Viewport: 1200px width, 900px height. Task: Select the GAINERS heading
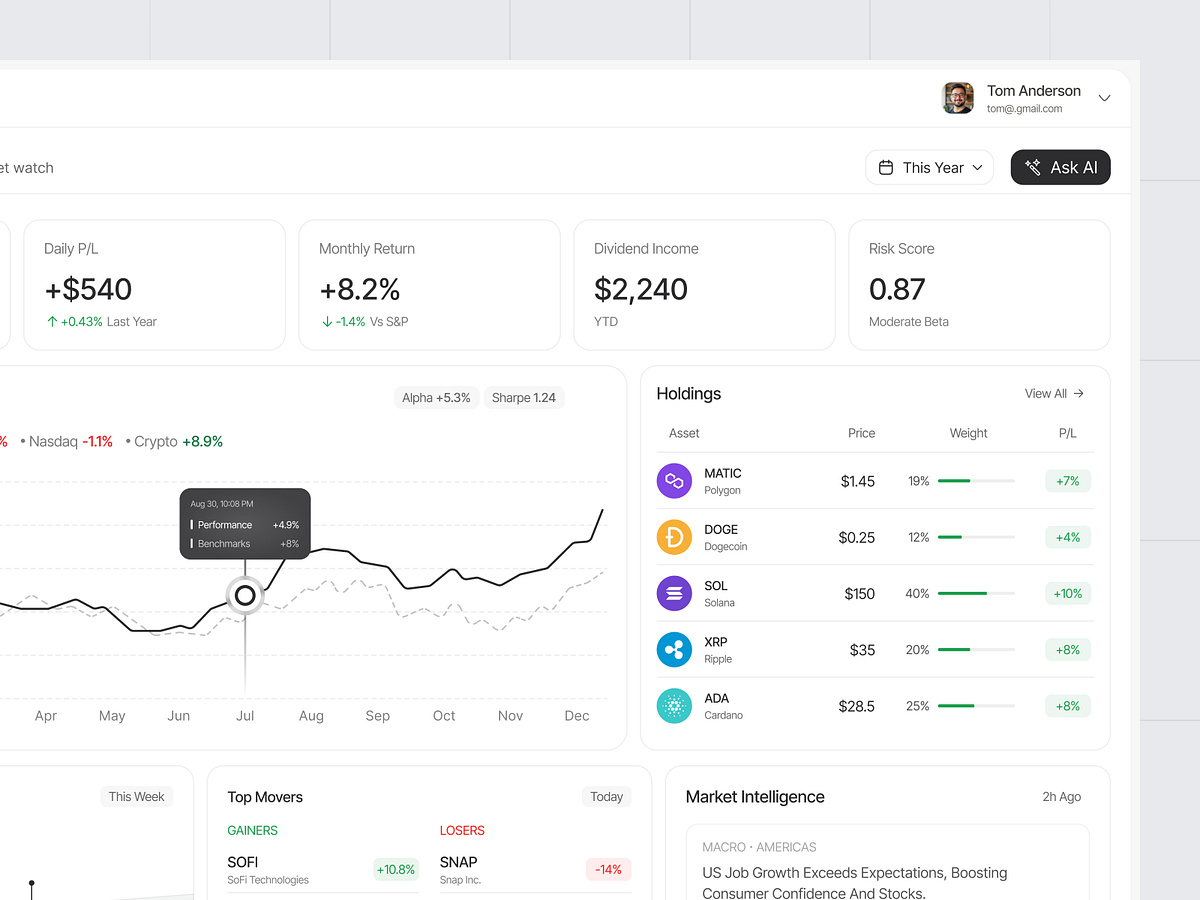[x=252, y=831]
